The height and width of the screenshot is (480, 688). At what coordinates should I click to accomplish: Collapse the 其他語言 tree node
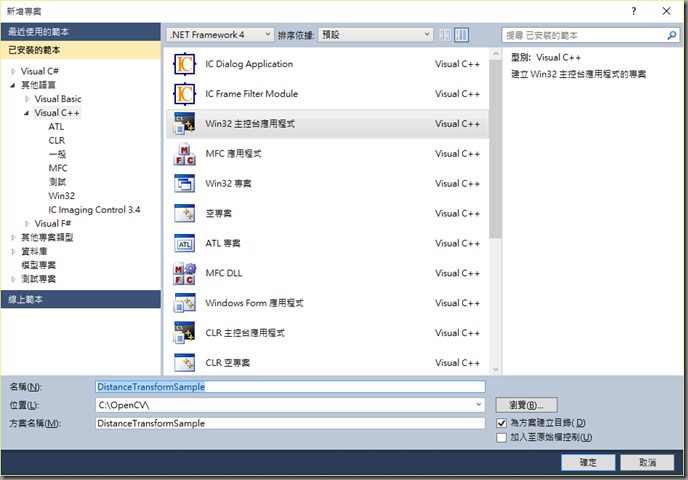13,85
